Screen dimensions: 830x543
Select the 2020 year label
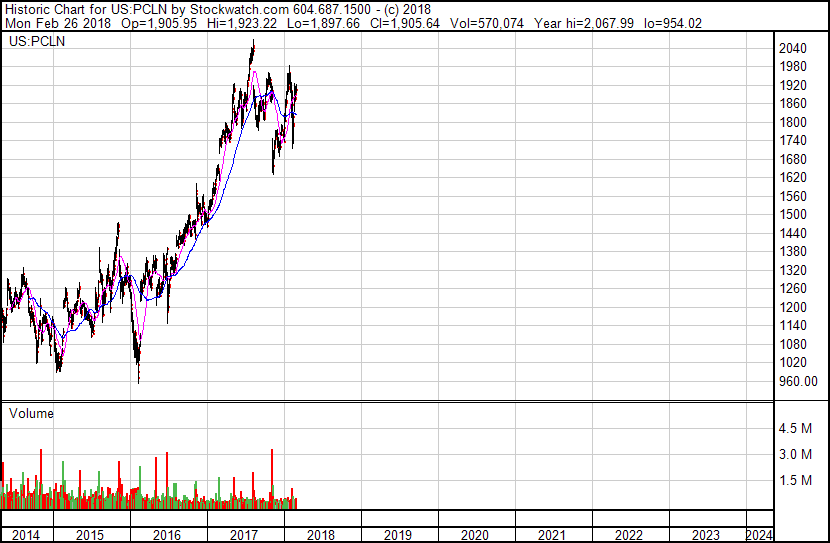[x=475, y=535]
